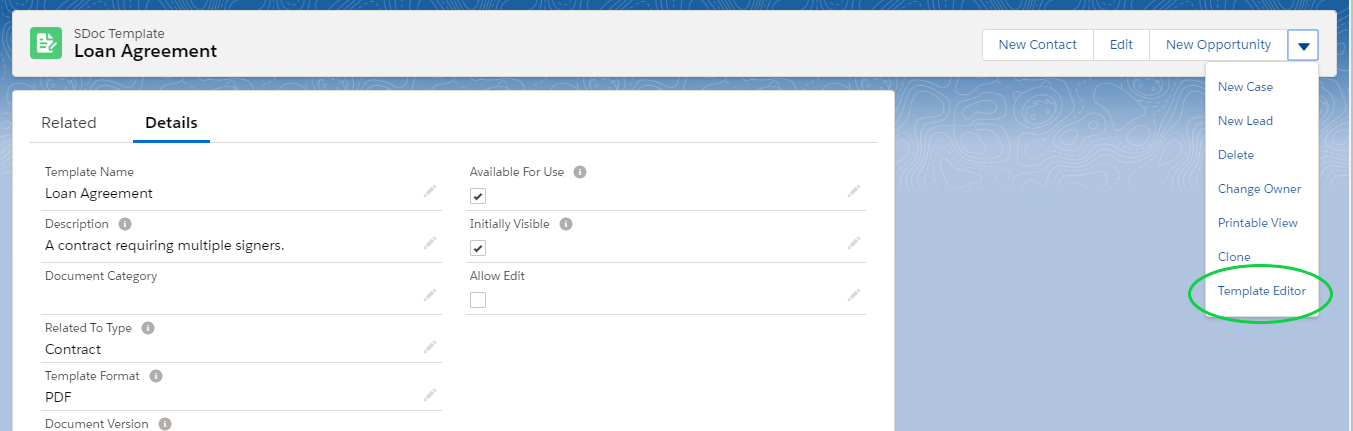Viewport: 1353px width, 431px height.
Task: Click the New Opportunity button
Action: tap(1218, 45)
